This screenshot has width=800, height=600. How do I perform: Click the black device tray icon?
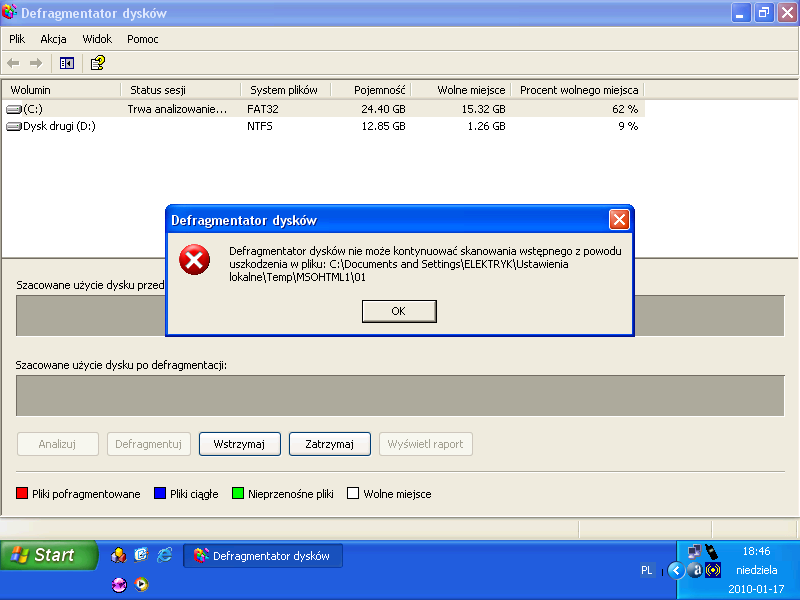(712, 552)
